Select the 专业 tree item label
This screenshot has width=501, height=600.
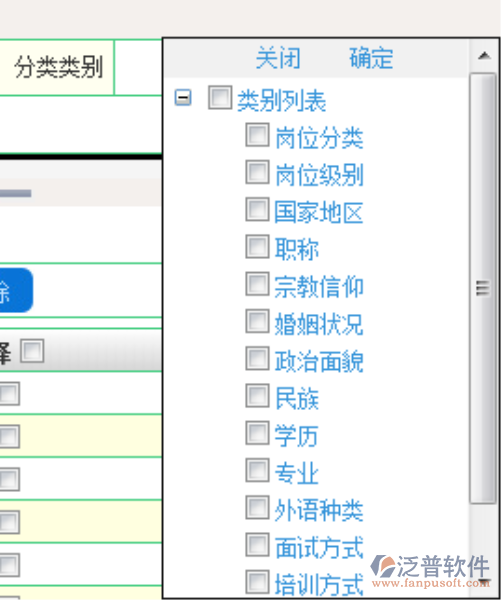pyautogui.click(x=297, y=473)
